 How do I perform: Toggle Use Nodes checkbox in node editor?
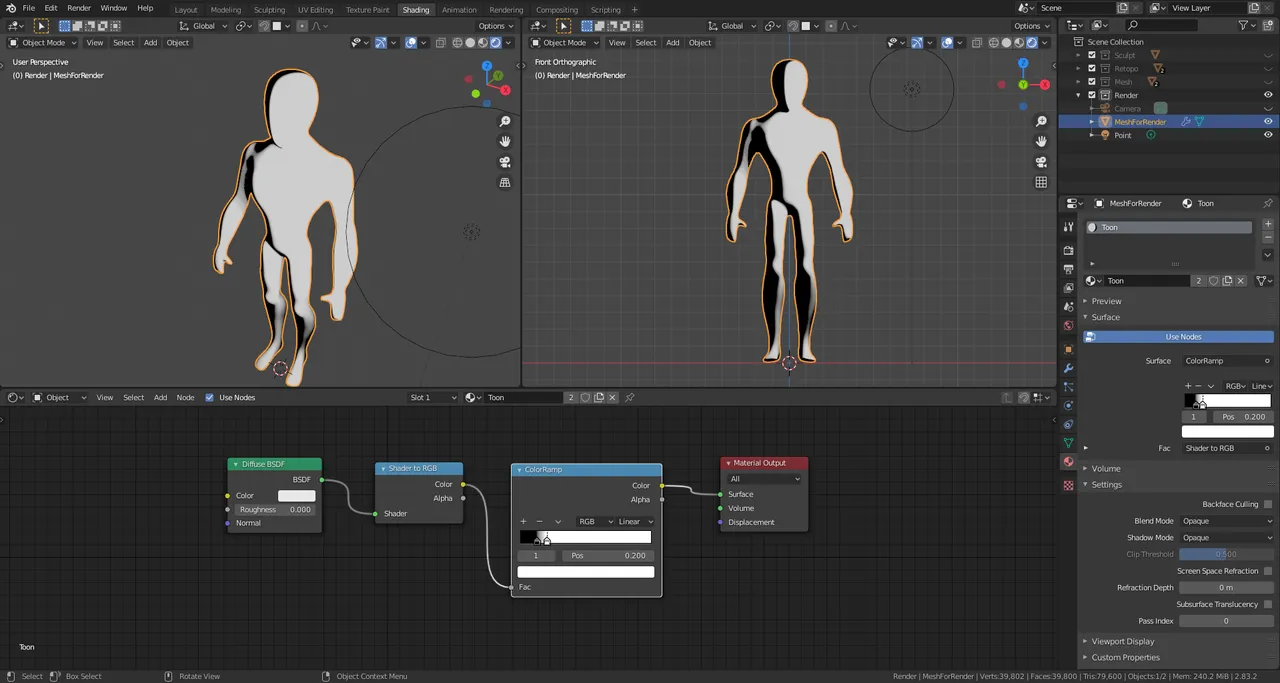tap(209, 397)
